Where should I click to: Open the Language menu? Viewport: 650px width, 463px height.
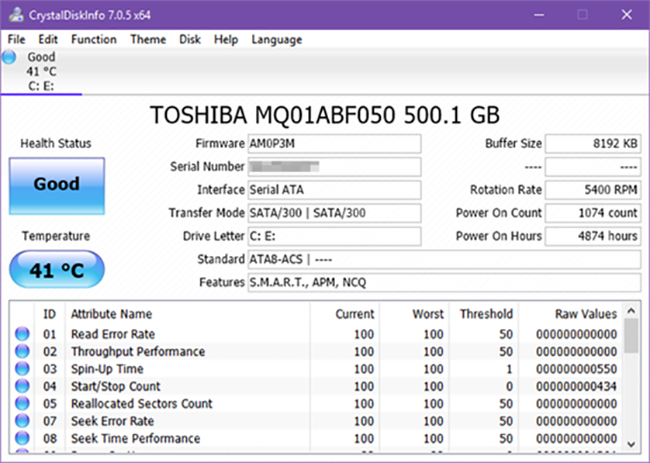pyautogui.click(x=277, y=39)
